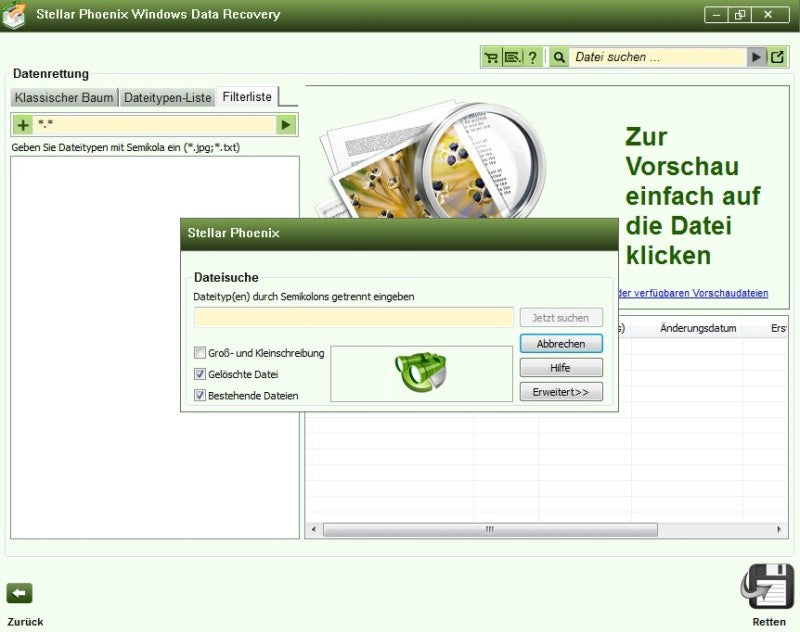
Task: Click the left scroll arrow of file list
Action: [313, 529]
